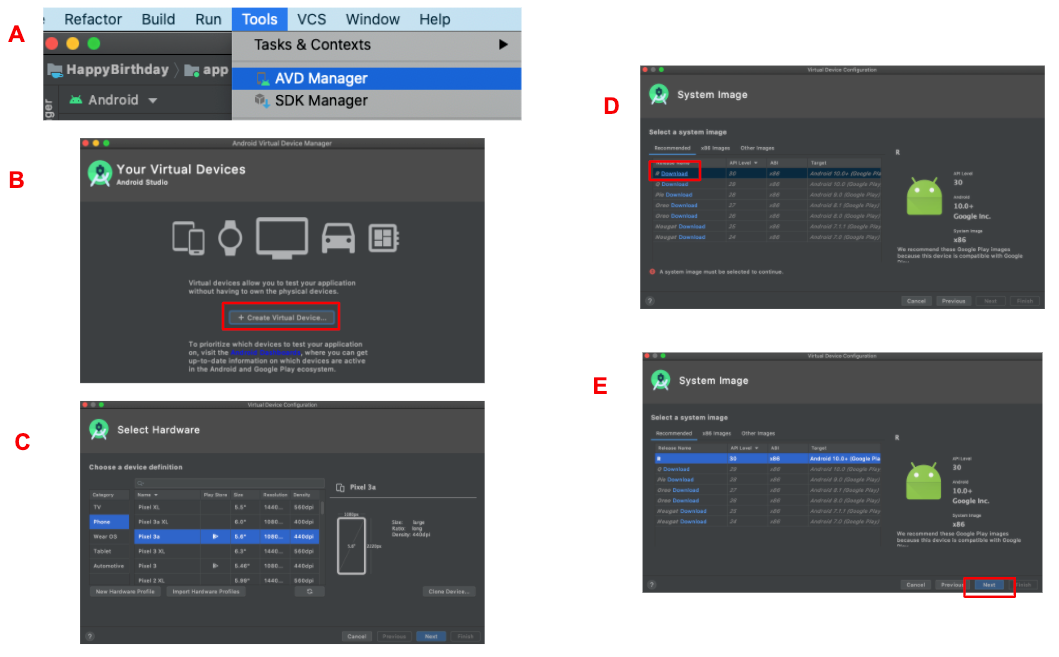Click the Clone Device button
Image resolution: width=1059 pixels, height=657 pixels.
[x=448, y=592]
